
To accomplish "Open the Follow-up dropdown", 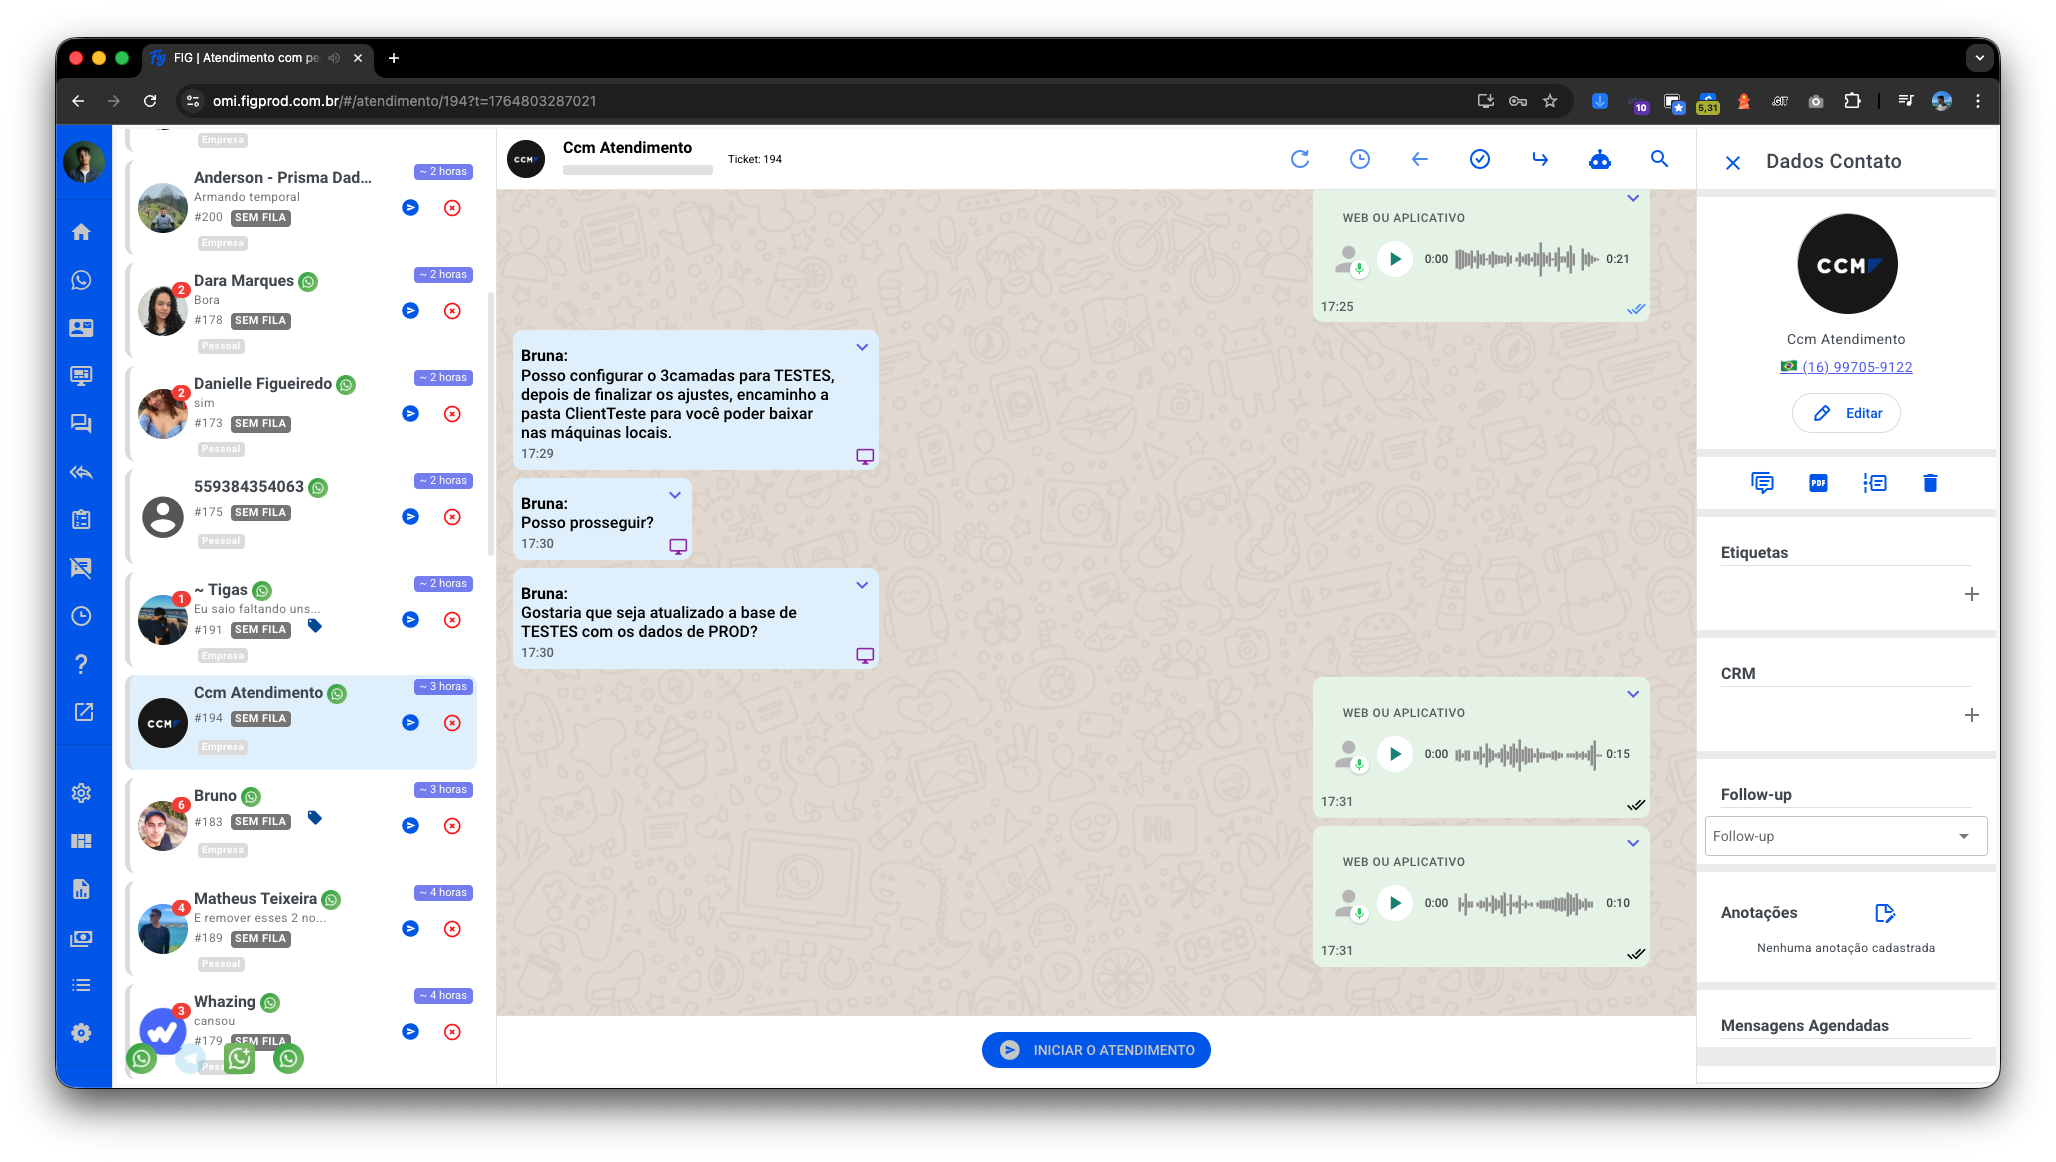I will (x=1845, y=836).
